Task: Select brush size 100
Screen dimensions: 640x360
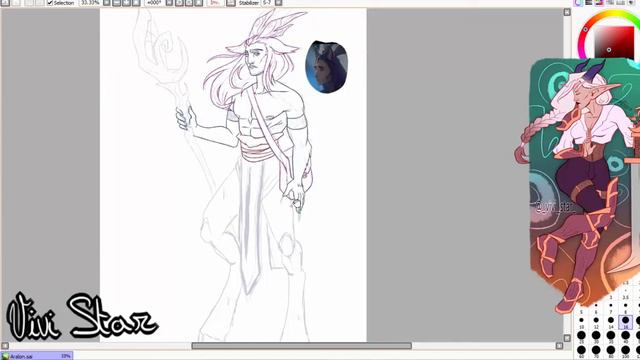Action: pos(625,353)
